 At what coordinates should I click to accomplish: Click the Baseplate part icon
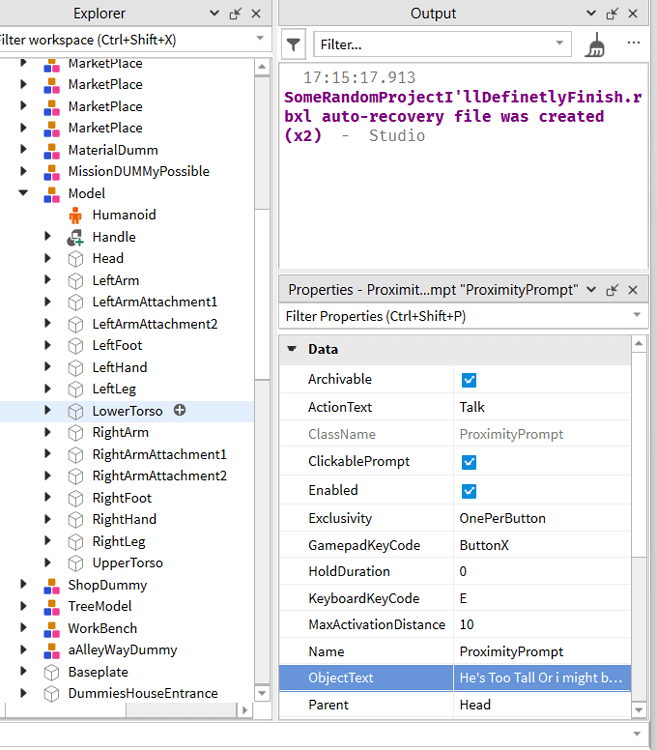tap(51, 673)
